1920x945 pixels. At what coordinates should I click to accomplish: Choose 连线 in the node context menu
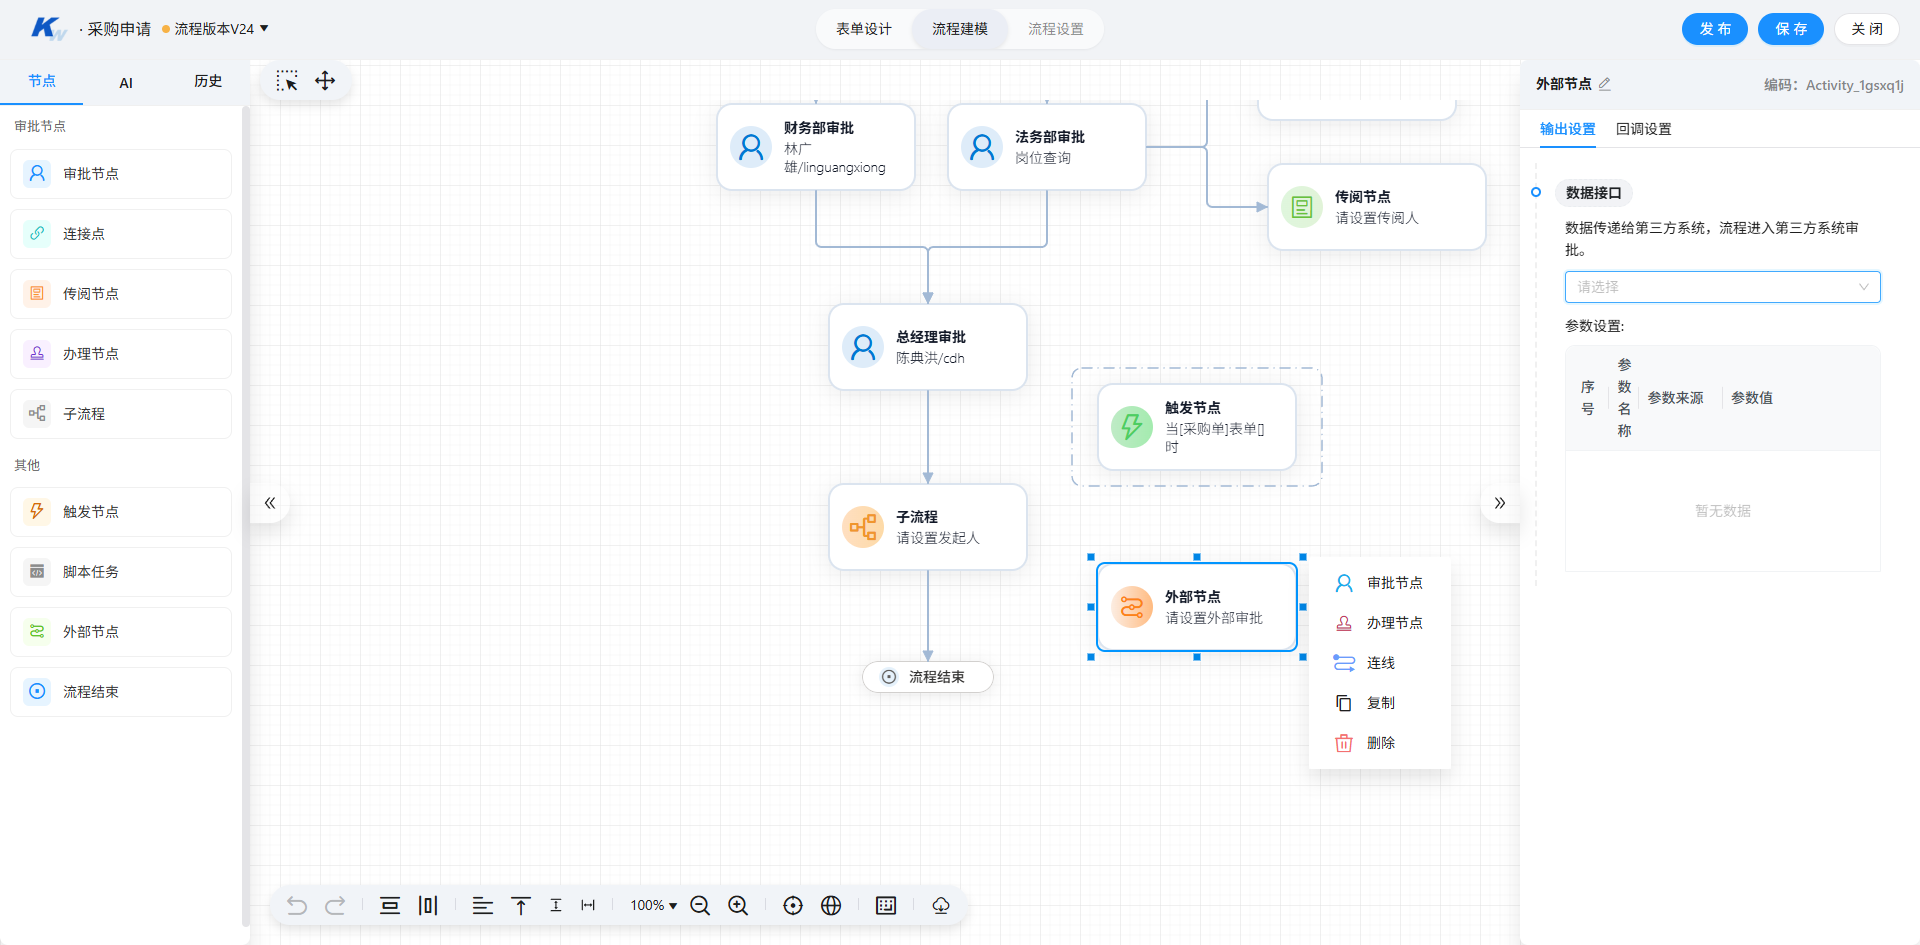(1380, 663)
